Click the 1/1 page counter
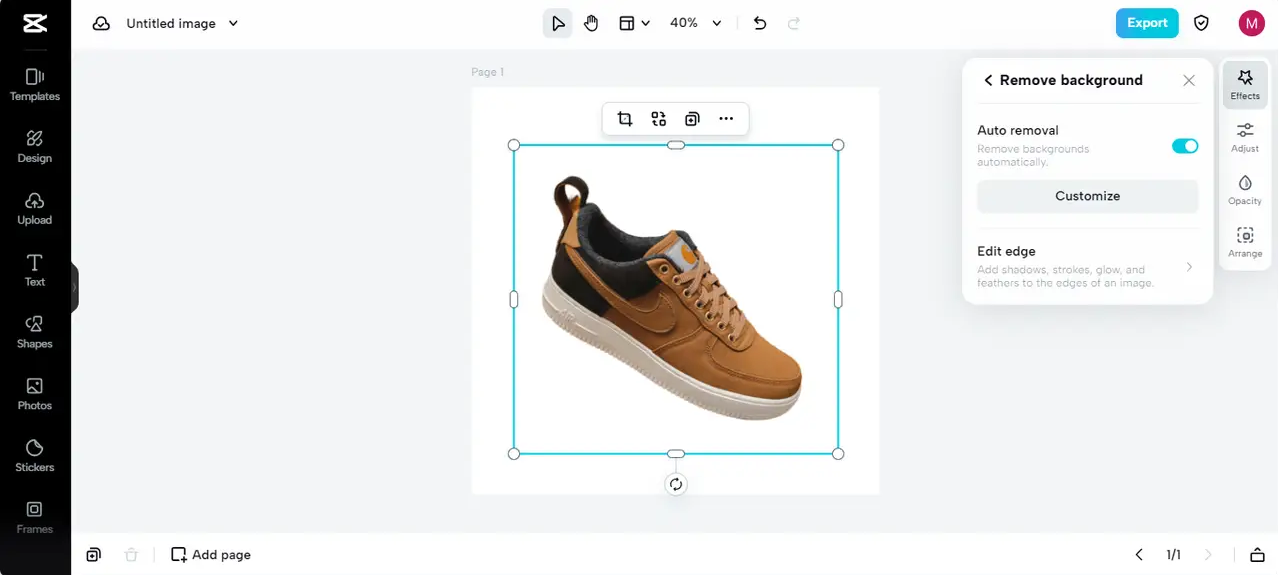This screenshot has height=575, width=1278. coord(1174,554)
